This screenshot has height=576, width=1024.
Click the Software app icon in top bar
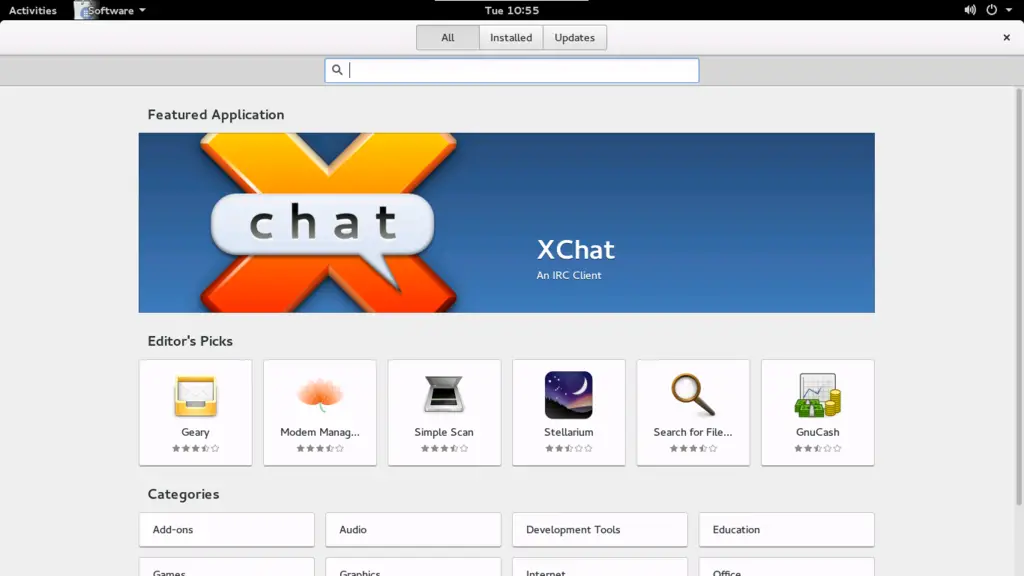pos(83,10)
